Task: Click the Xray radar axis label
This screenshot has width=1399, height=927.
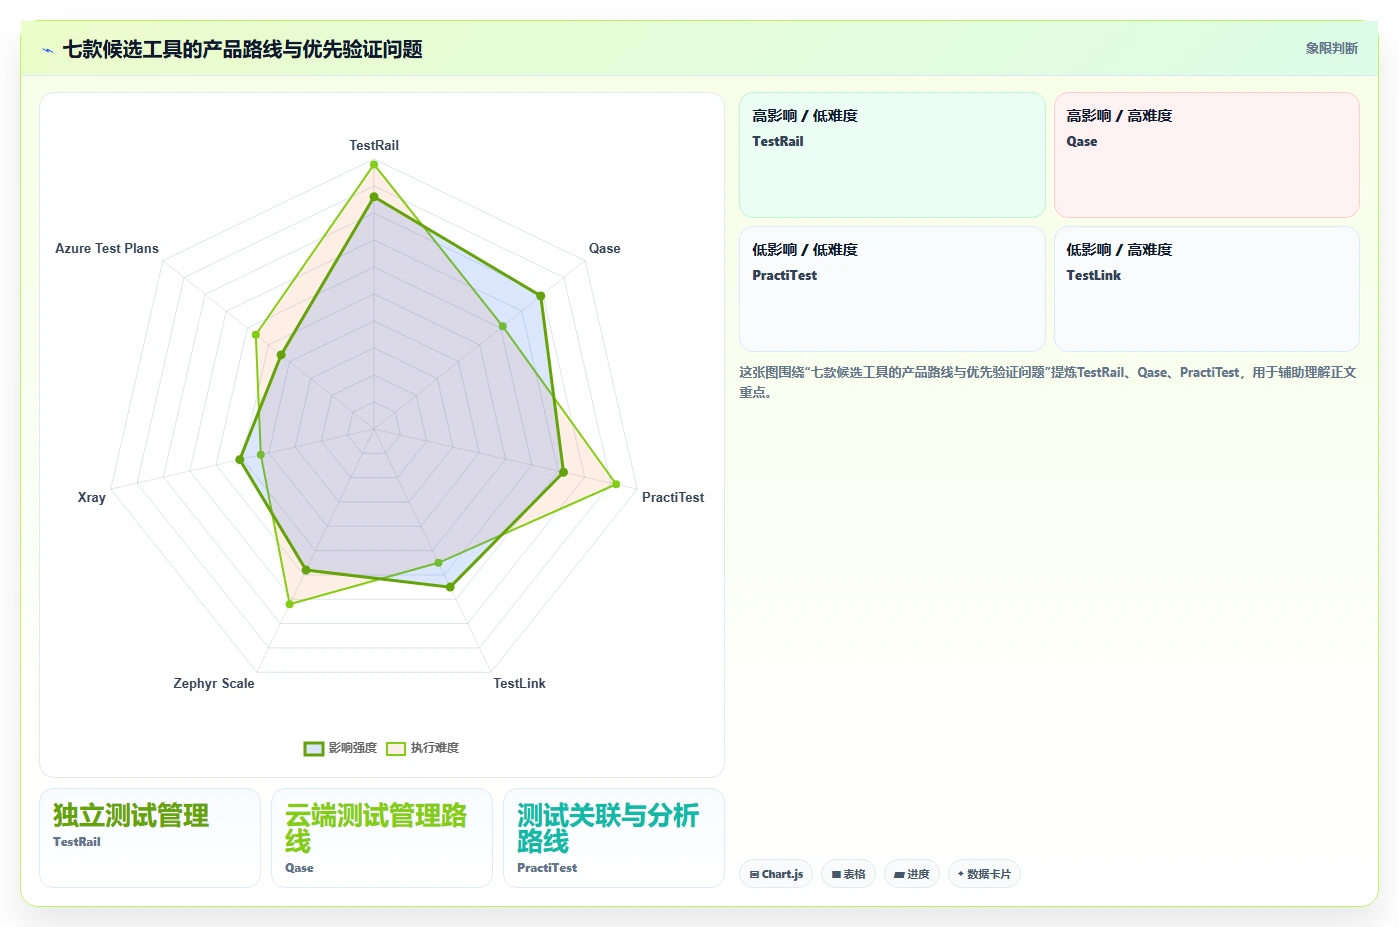Action: point(92,497)
